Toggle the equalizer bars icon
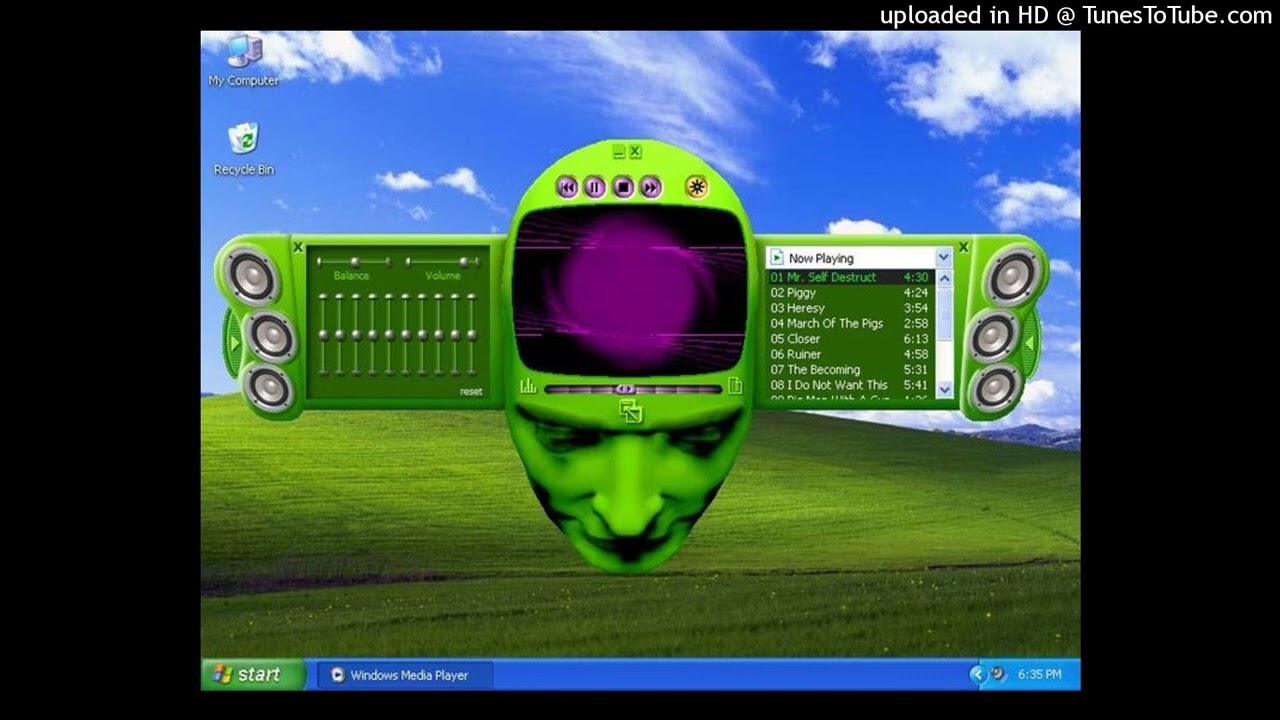 [x=528, y=387]
